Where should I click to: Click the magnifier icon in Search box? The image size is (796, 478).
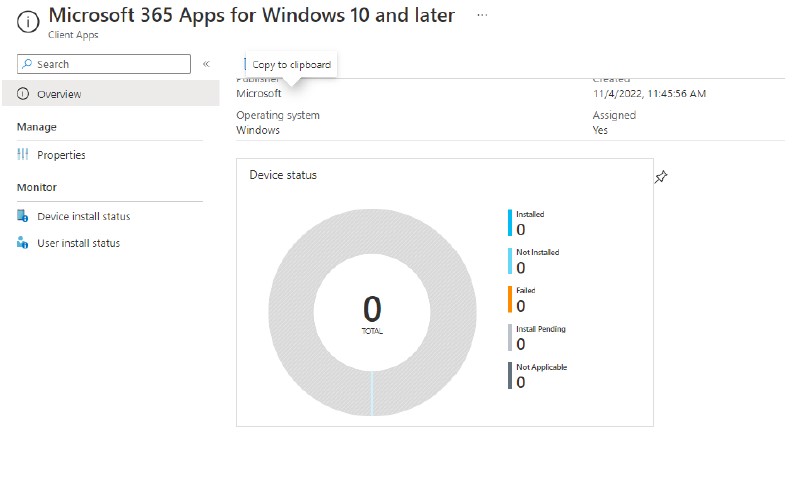(x=27, y=64)
